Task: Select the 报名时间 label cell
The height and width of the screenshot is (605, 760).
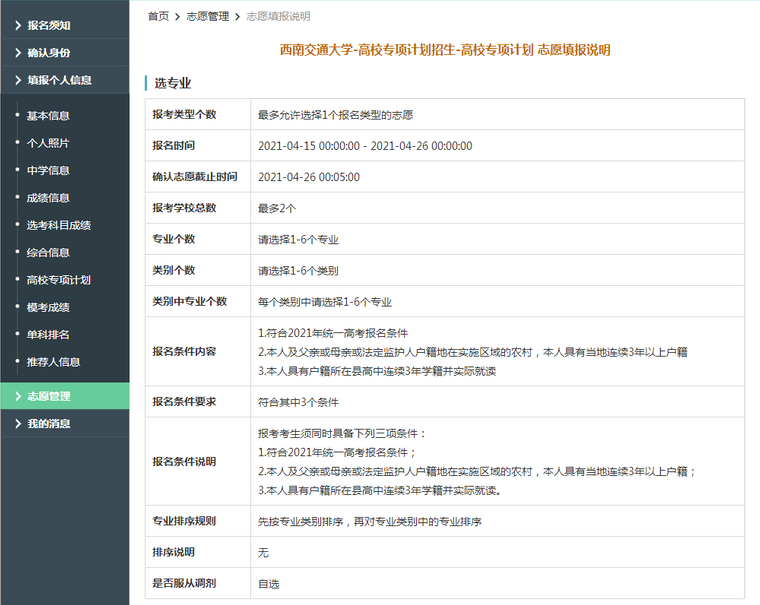Action: [198, 145]
